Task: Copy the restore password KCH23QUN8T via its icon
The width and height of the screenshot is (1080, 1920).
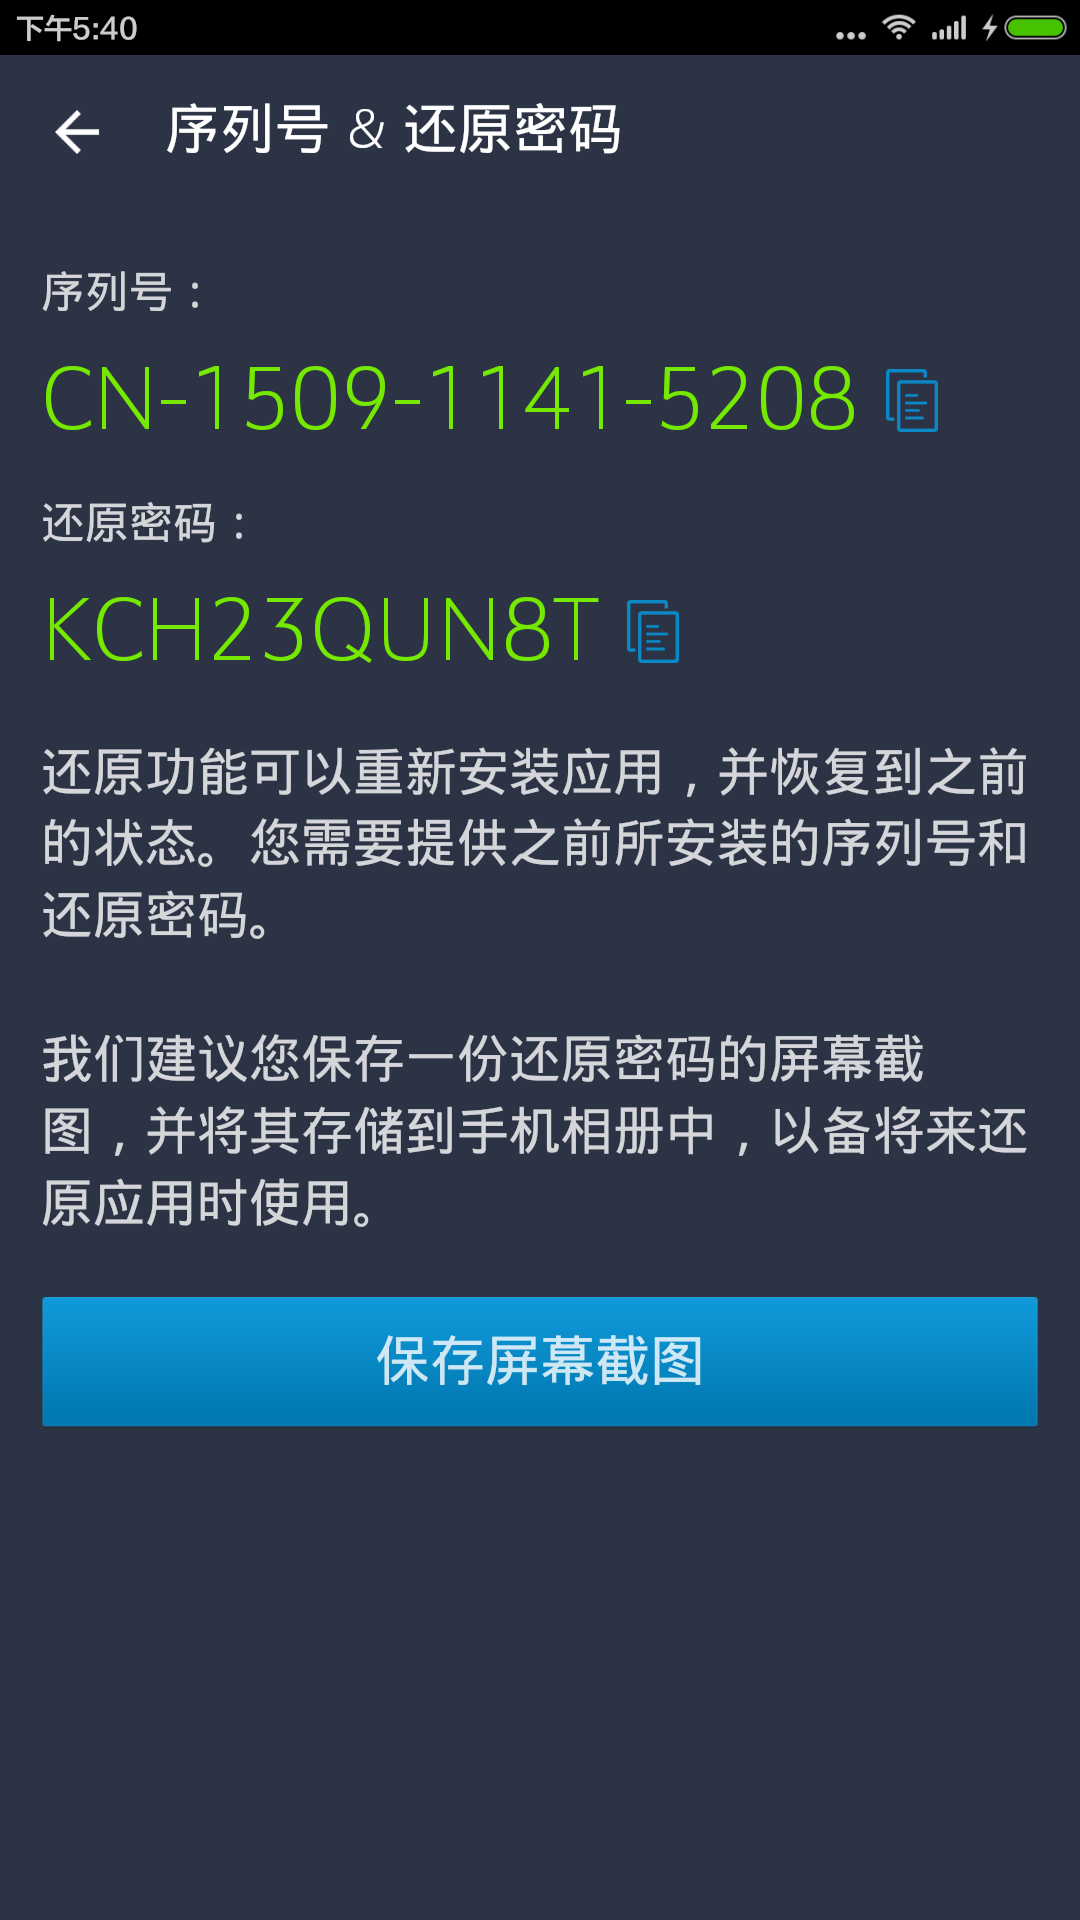Action: pos(653,631)
